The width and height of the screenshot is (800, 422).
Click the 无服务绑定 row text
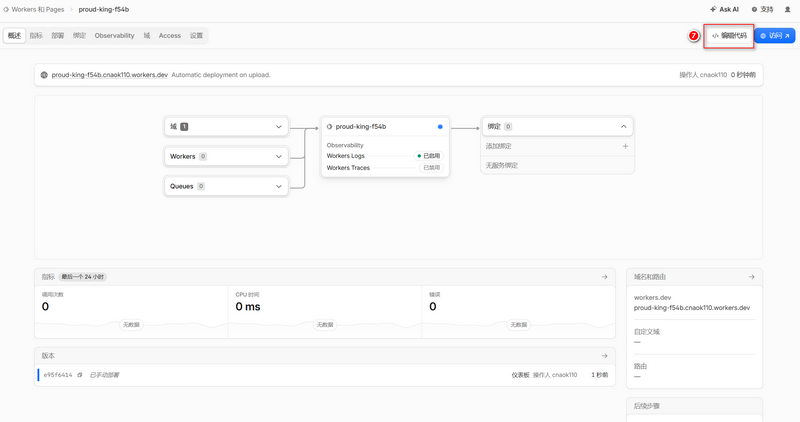(502, 166)
